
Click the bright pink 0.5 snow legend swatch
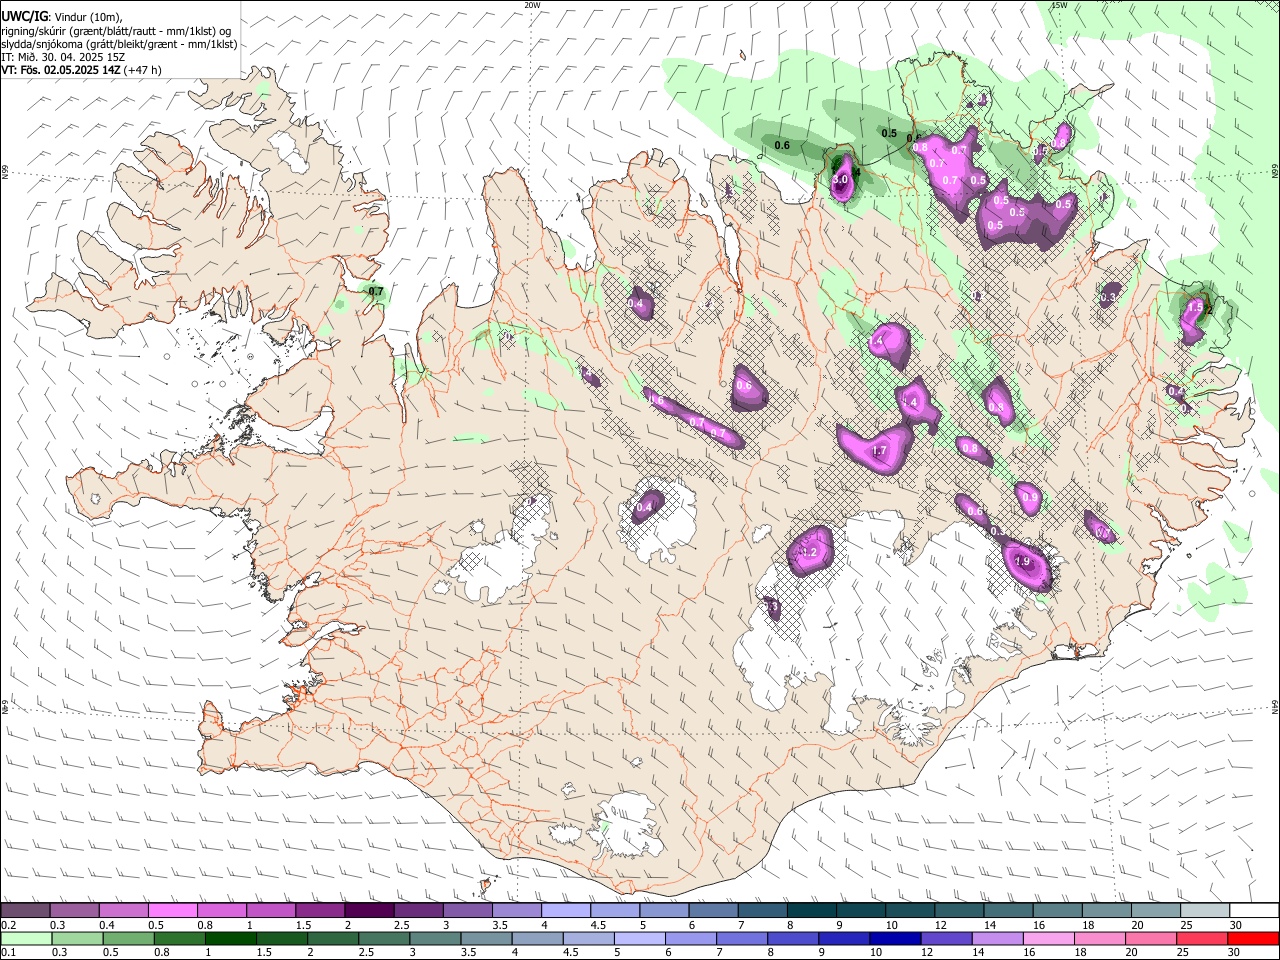click(x=172, y=911)
